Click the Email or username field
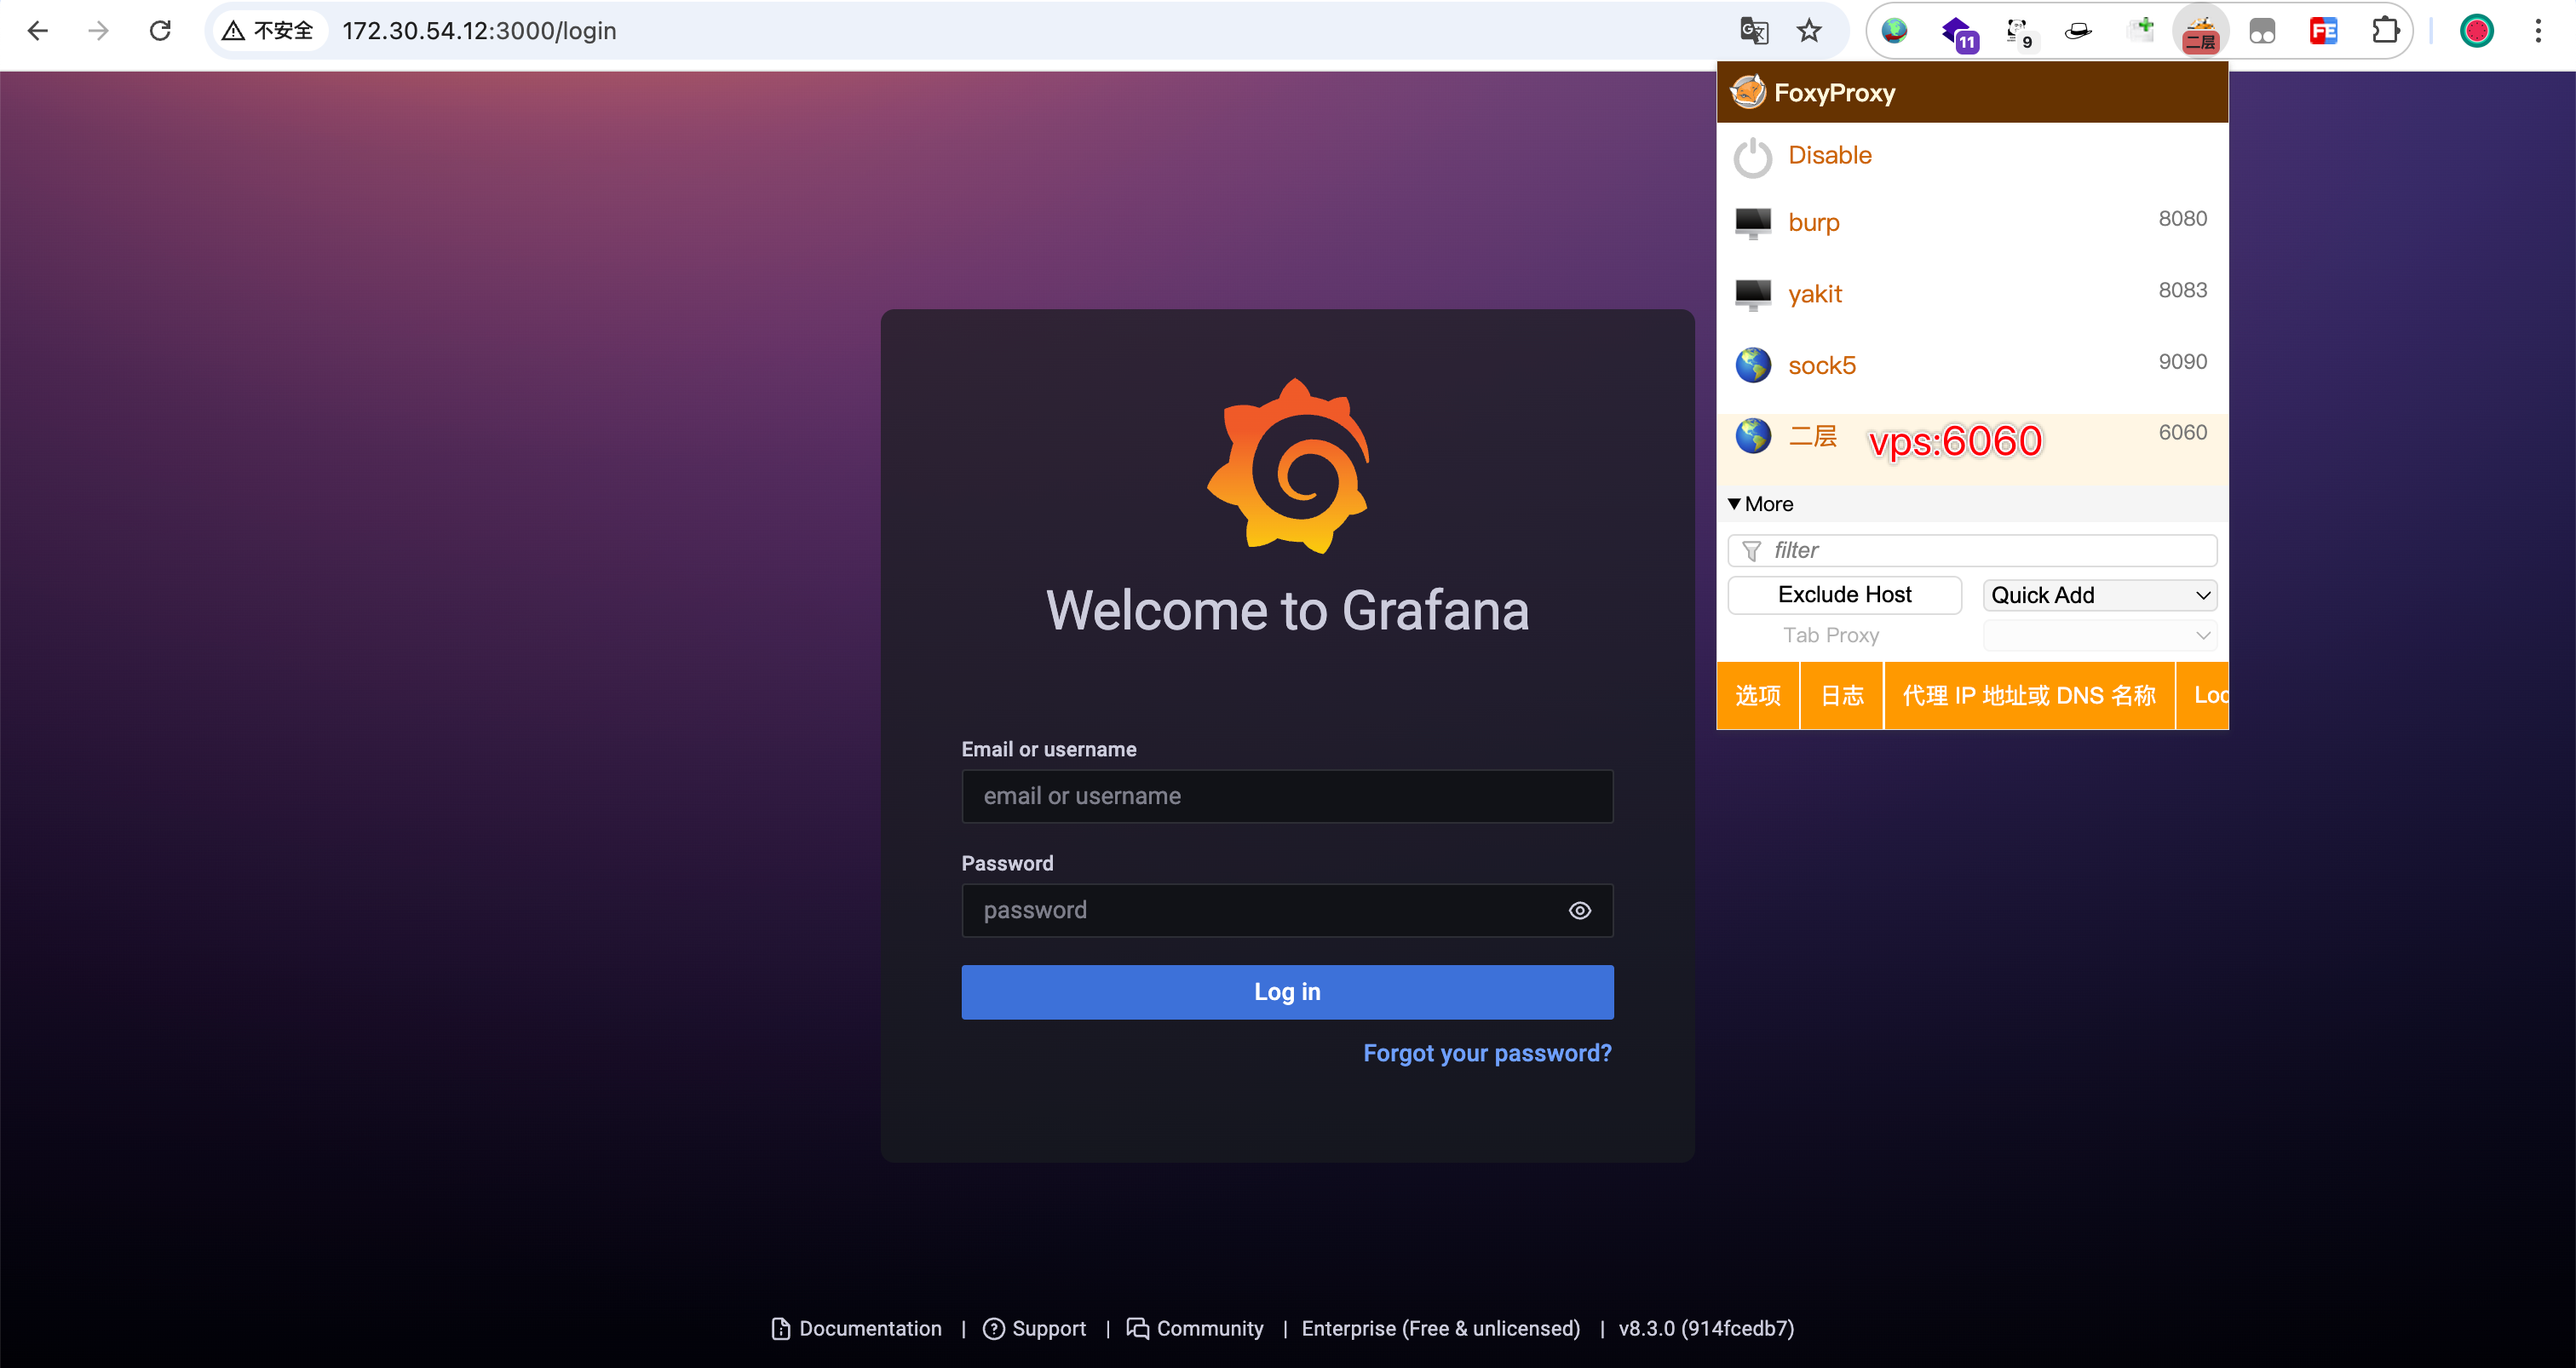The width and height of the screenshot is (2576, 1368). click(1286, 796)
